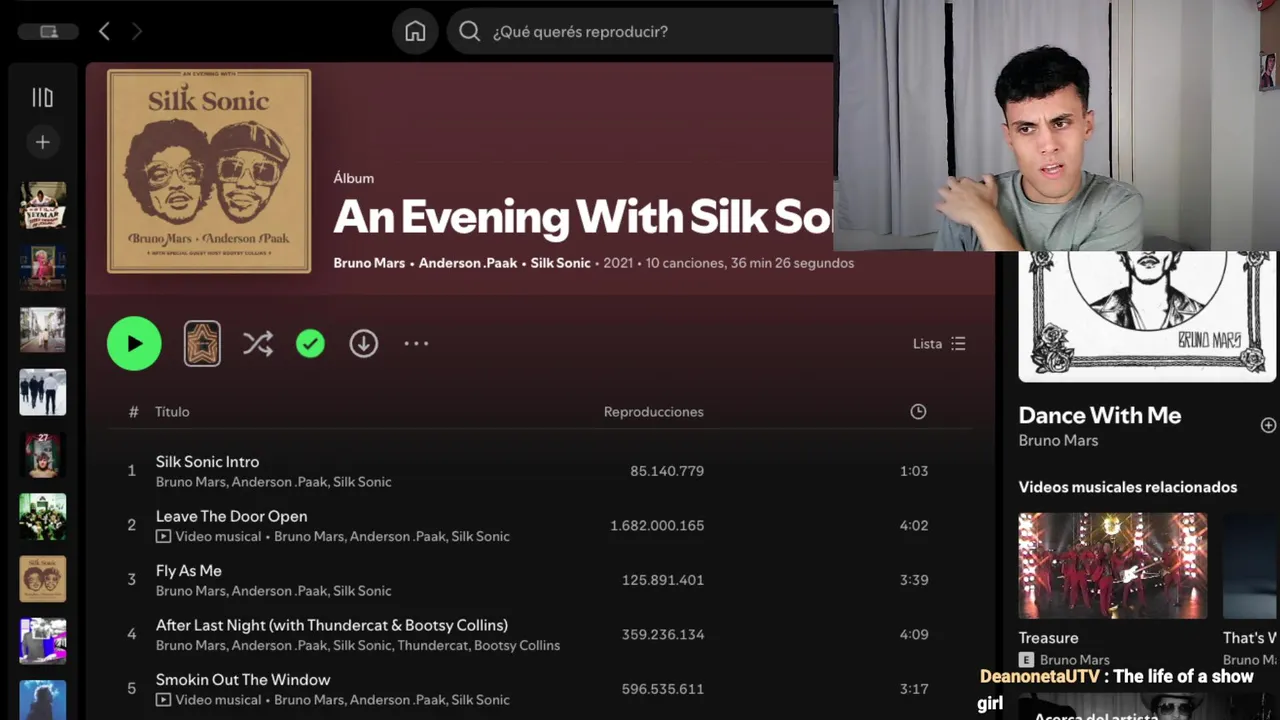Open the green crowd cover in the sidebar

coord(42,517)
